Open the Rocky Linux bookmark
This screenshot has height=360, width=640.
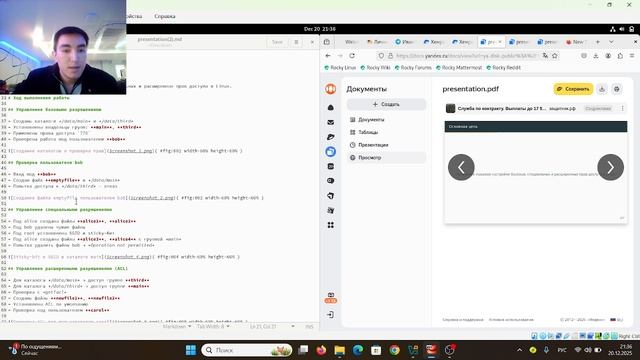(340, 68)
